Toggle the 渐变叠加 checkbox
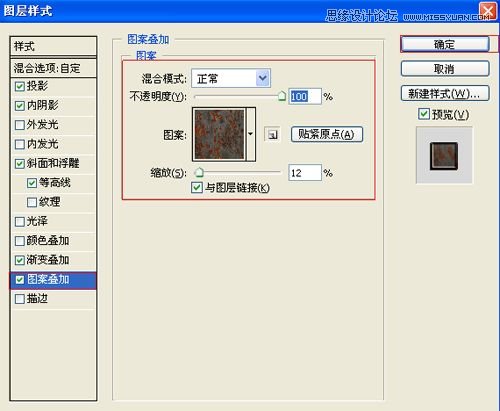This screenshot has width=500, height=411. click(20, 260)
